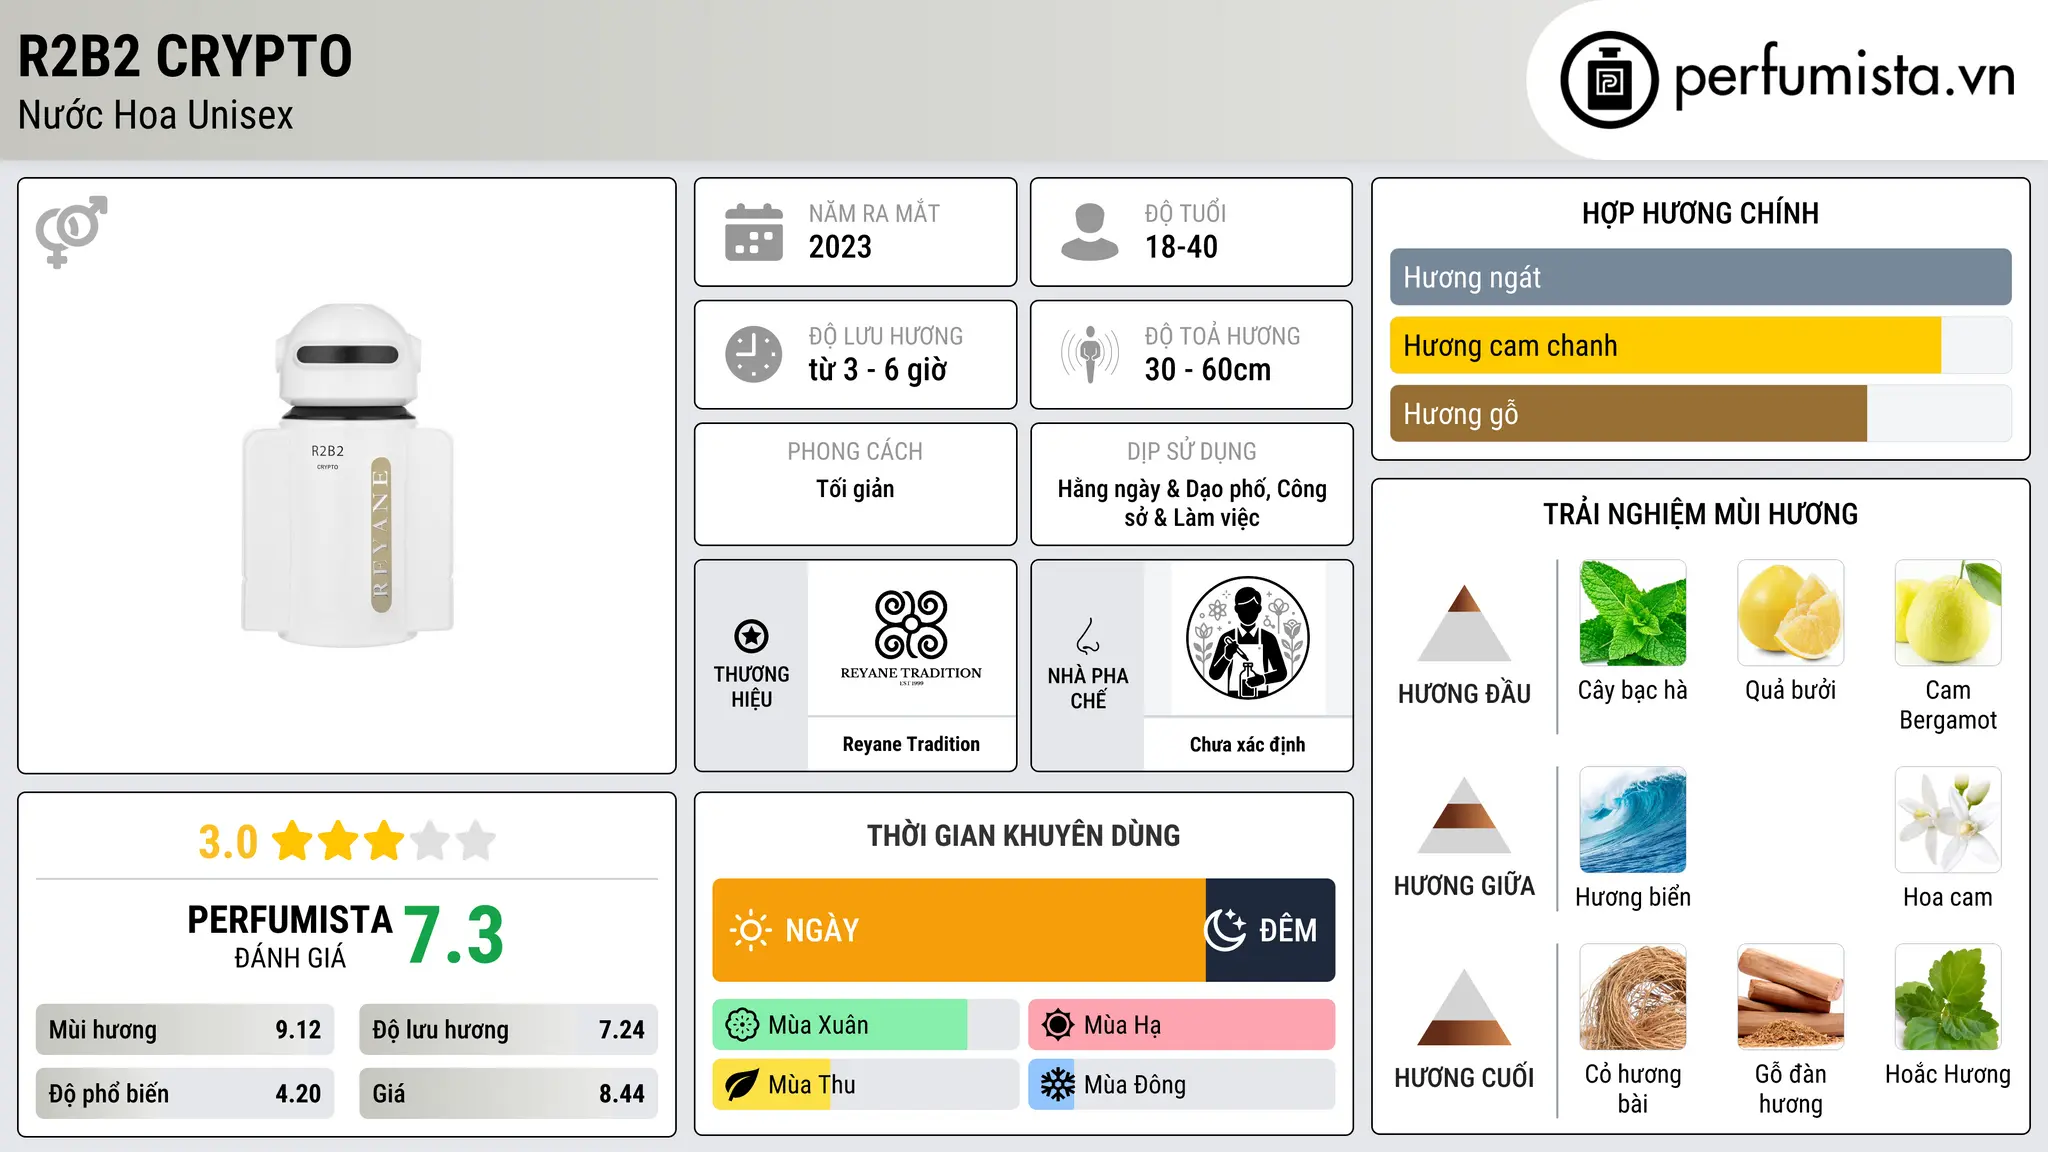Click the age range 18-40 value
2048x1152 pixels.
[1181, 247]
